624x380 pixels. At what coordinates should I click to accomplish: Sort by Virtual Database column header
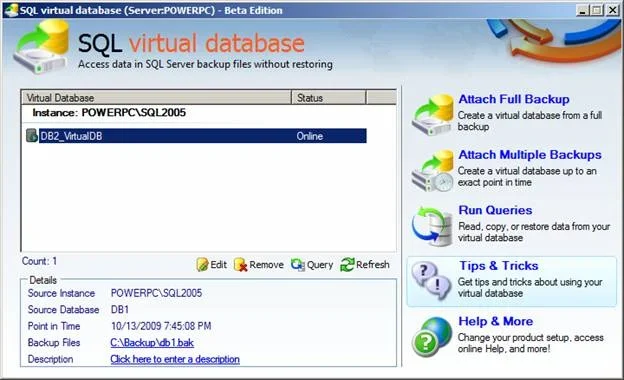click(x=156, y=97)
